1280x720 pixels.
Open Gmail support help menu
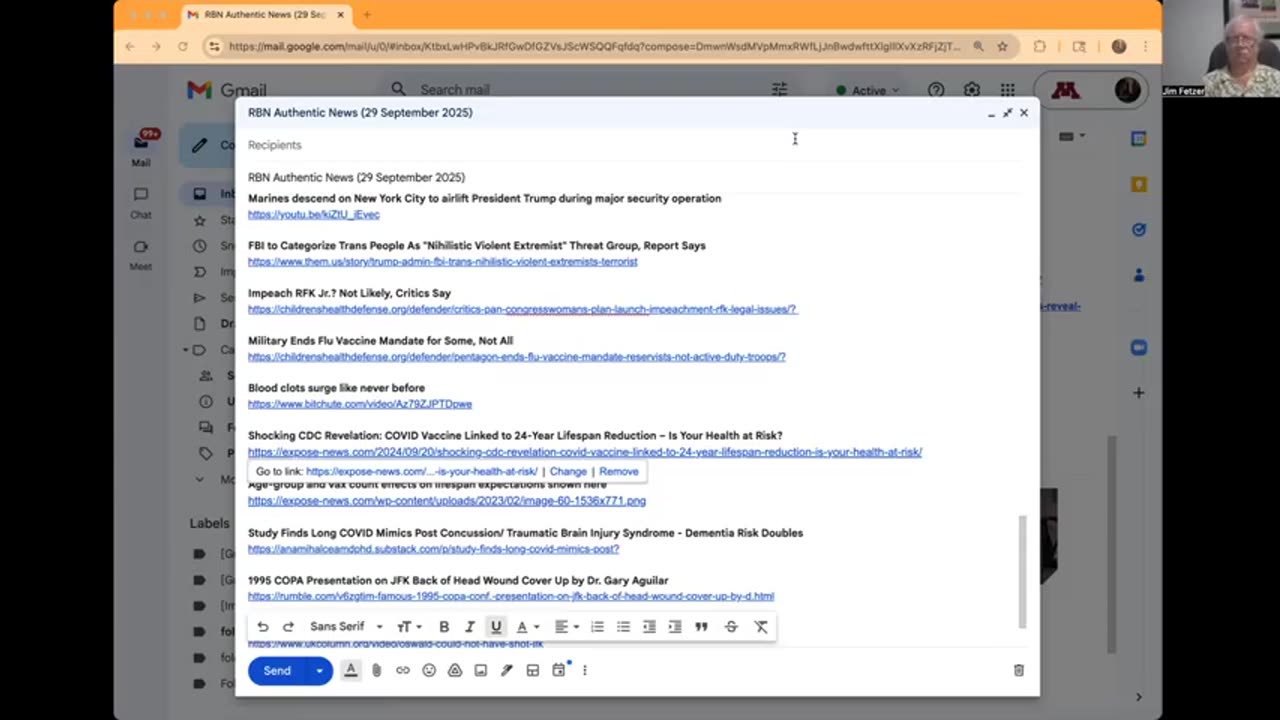pos(936,90)
